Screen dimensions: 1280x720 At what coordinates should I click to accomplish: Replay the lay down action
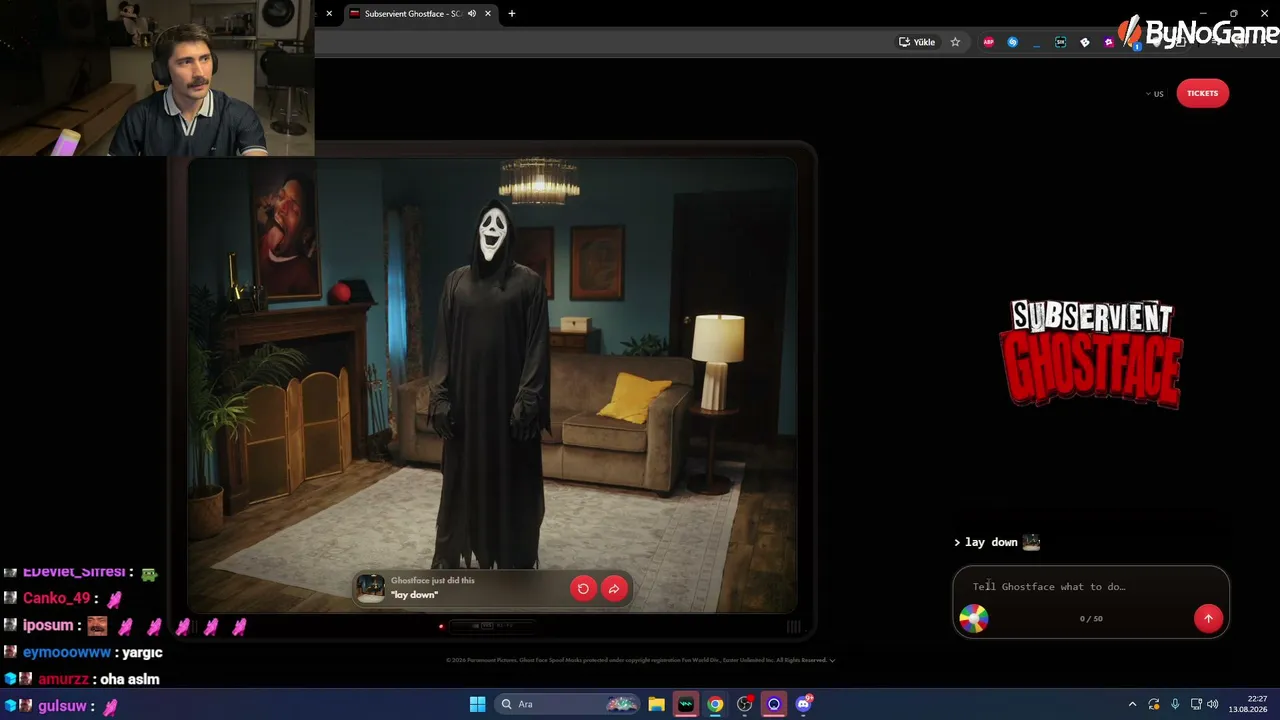coord(583,588)
